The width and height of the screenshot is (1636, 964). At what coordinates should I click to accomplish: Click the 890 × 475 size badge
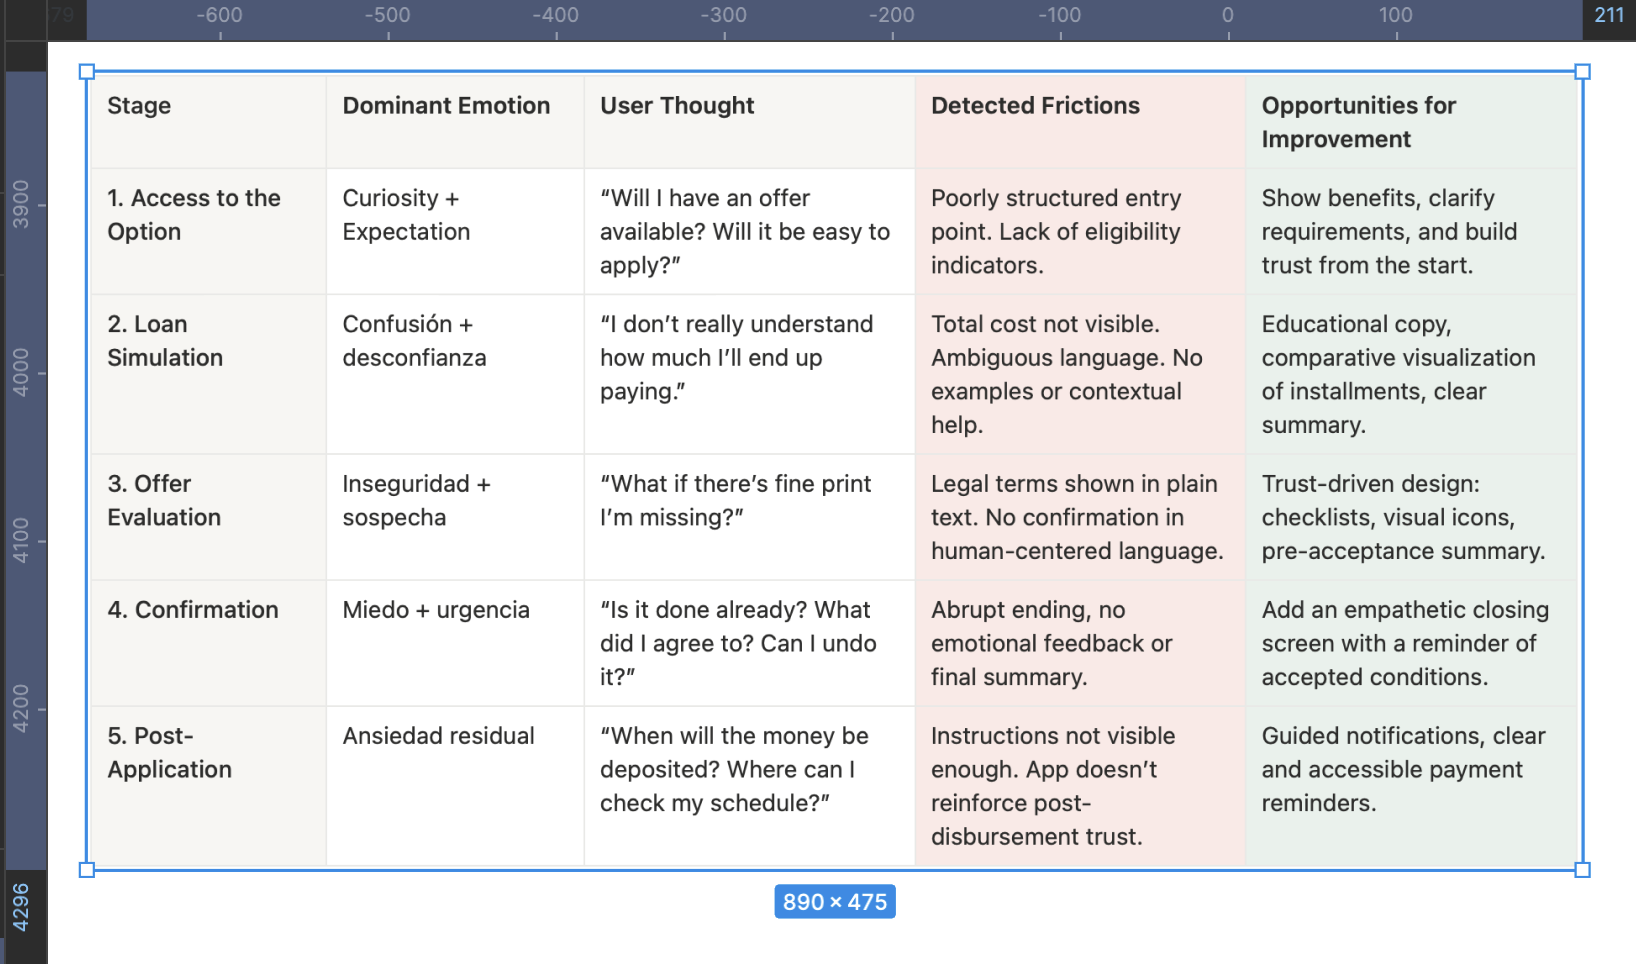(x=834, y=902)
